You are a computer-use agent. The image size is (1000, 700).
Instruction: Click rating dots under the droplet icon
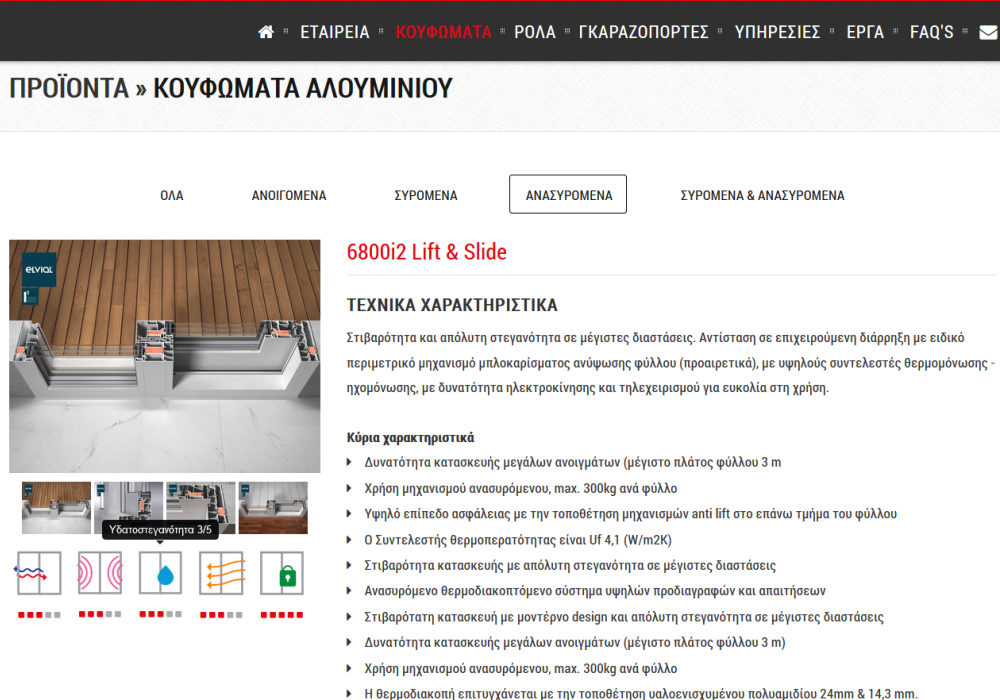(161, 615)
